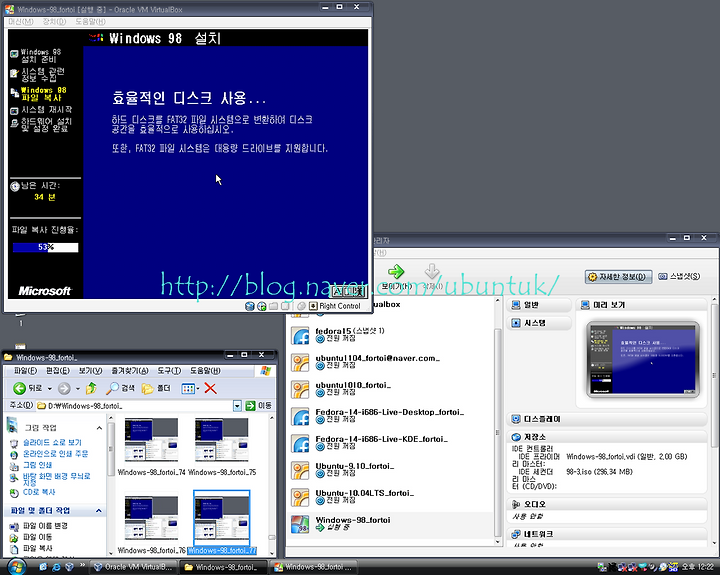Click the Oracle VM VirtualBox taskbar button
Image resolution: width=720 pixels, height=575 pixels.
pos(133,567)
